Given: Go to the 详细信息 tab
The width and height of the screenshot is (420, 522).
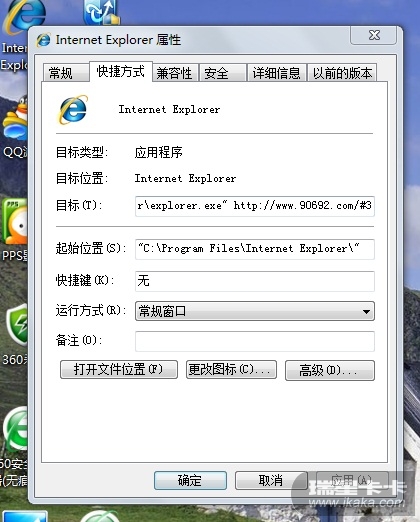Looking at the screenshot, I should pyautogui.click(x=276, y=73).
